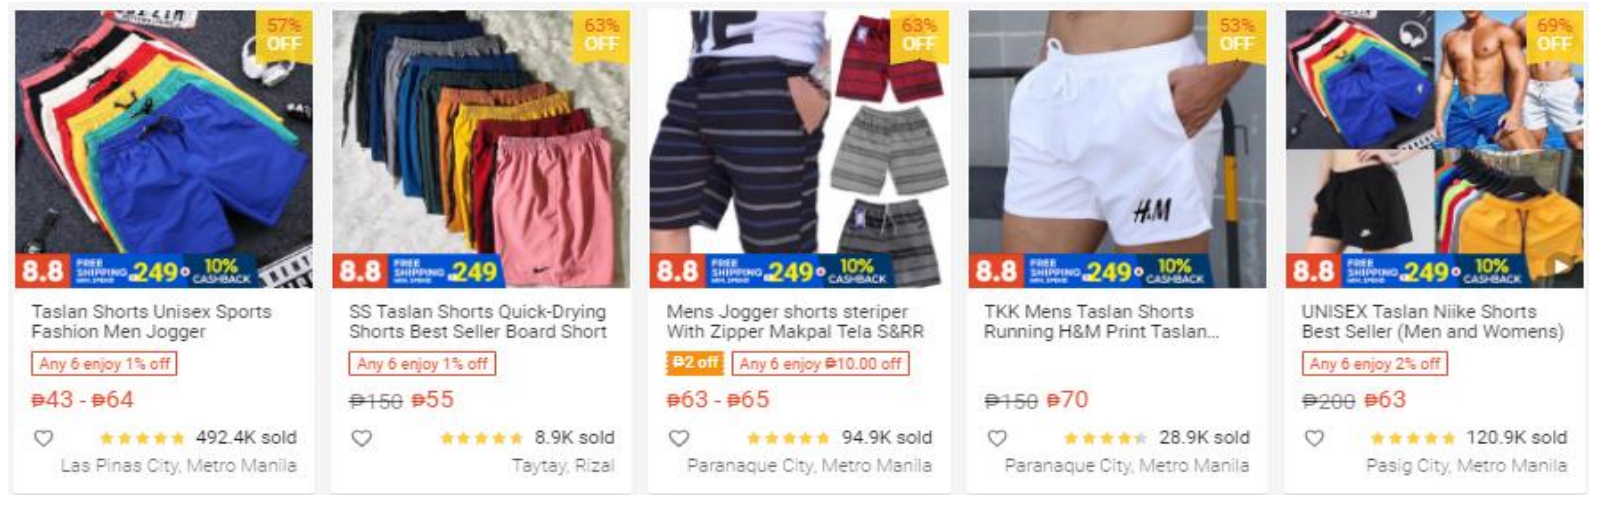Click Any 6 enjoy 2% off tag
This screenshot has height=505, width=1597.
pyautogui.click(x=1375, y=363)
